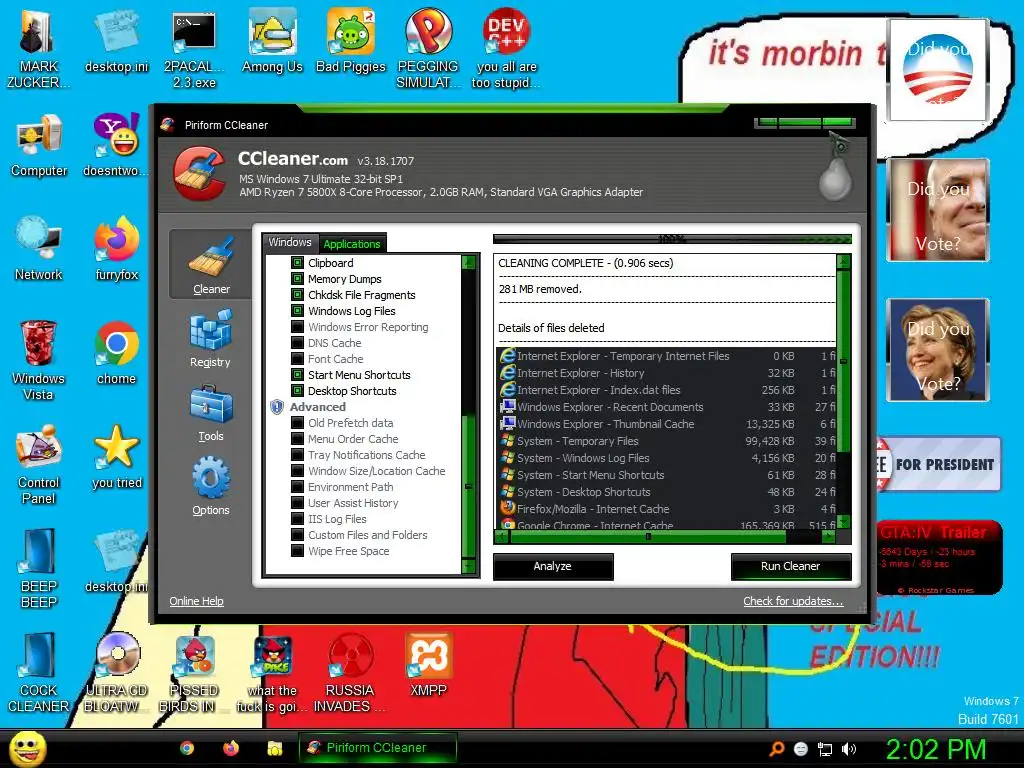Enable the Font Cache checkbox
Viewport: 1024px width, 768px height.
click(x=297, y=359)
